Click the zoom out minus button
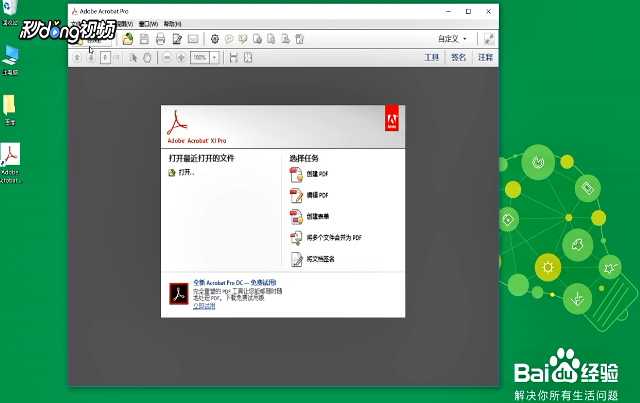Screen dimensions: 640x403 pyautogui.click(x=167, y=58)
